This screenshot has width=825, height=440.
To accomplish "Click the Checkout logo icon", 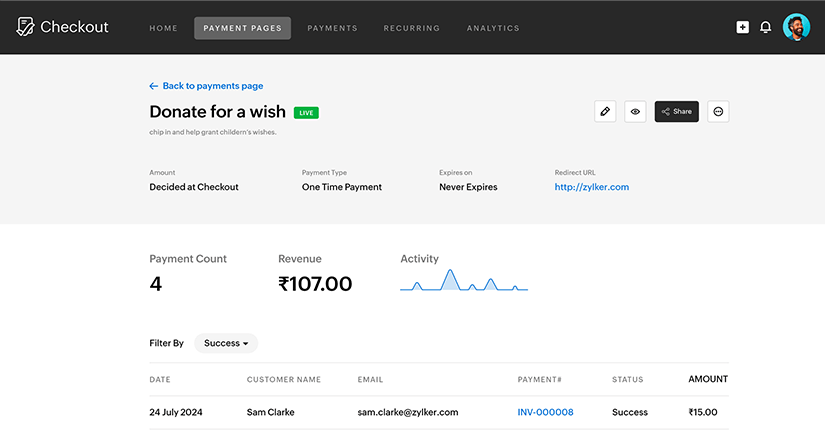I will pyautogui.click(x=25, y=27).
